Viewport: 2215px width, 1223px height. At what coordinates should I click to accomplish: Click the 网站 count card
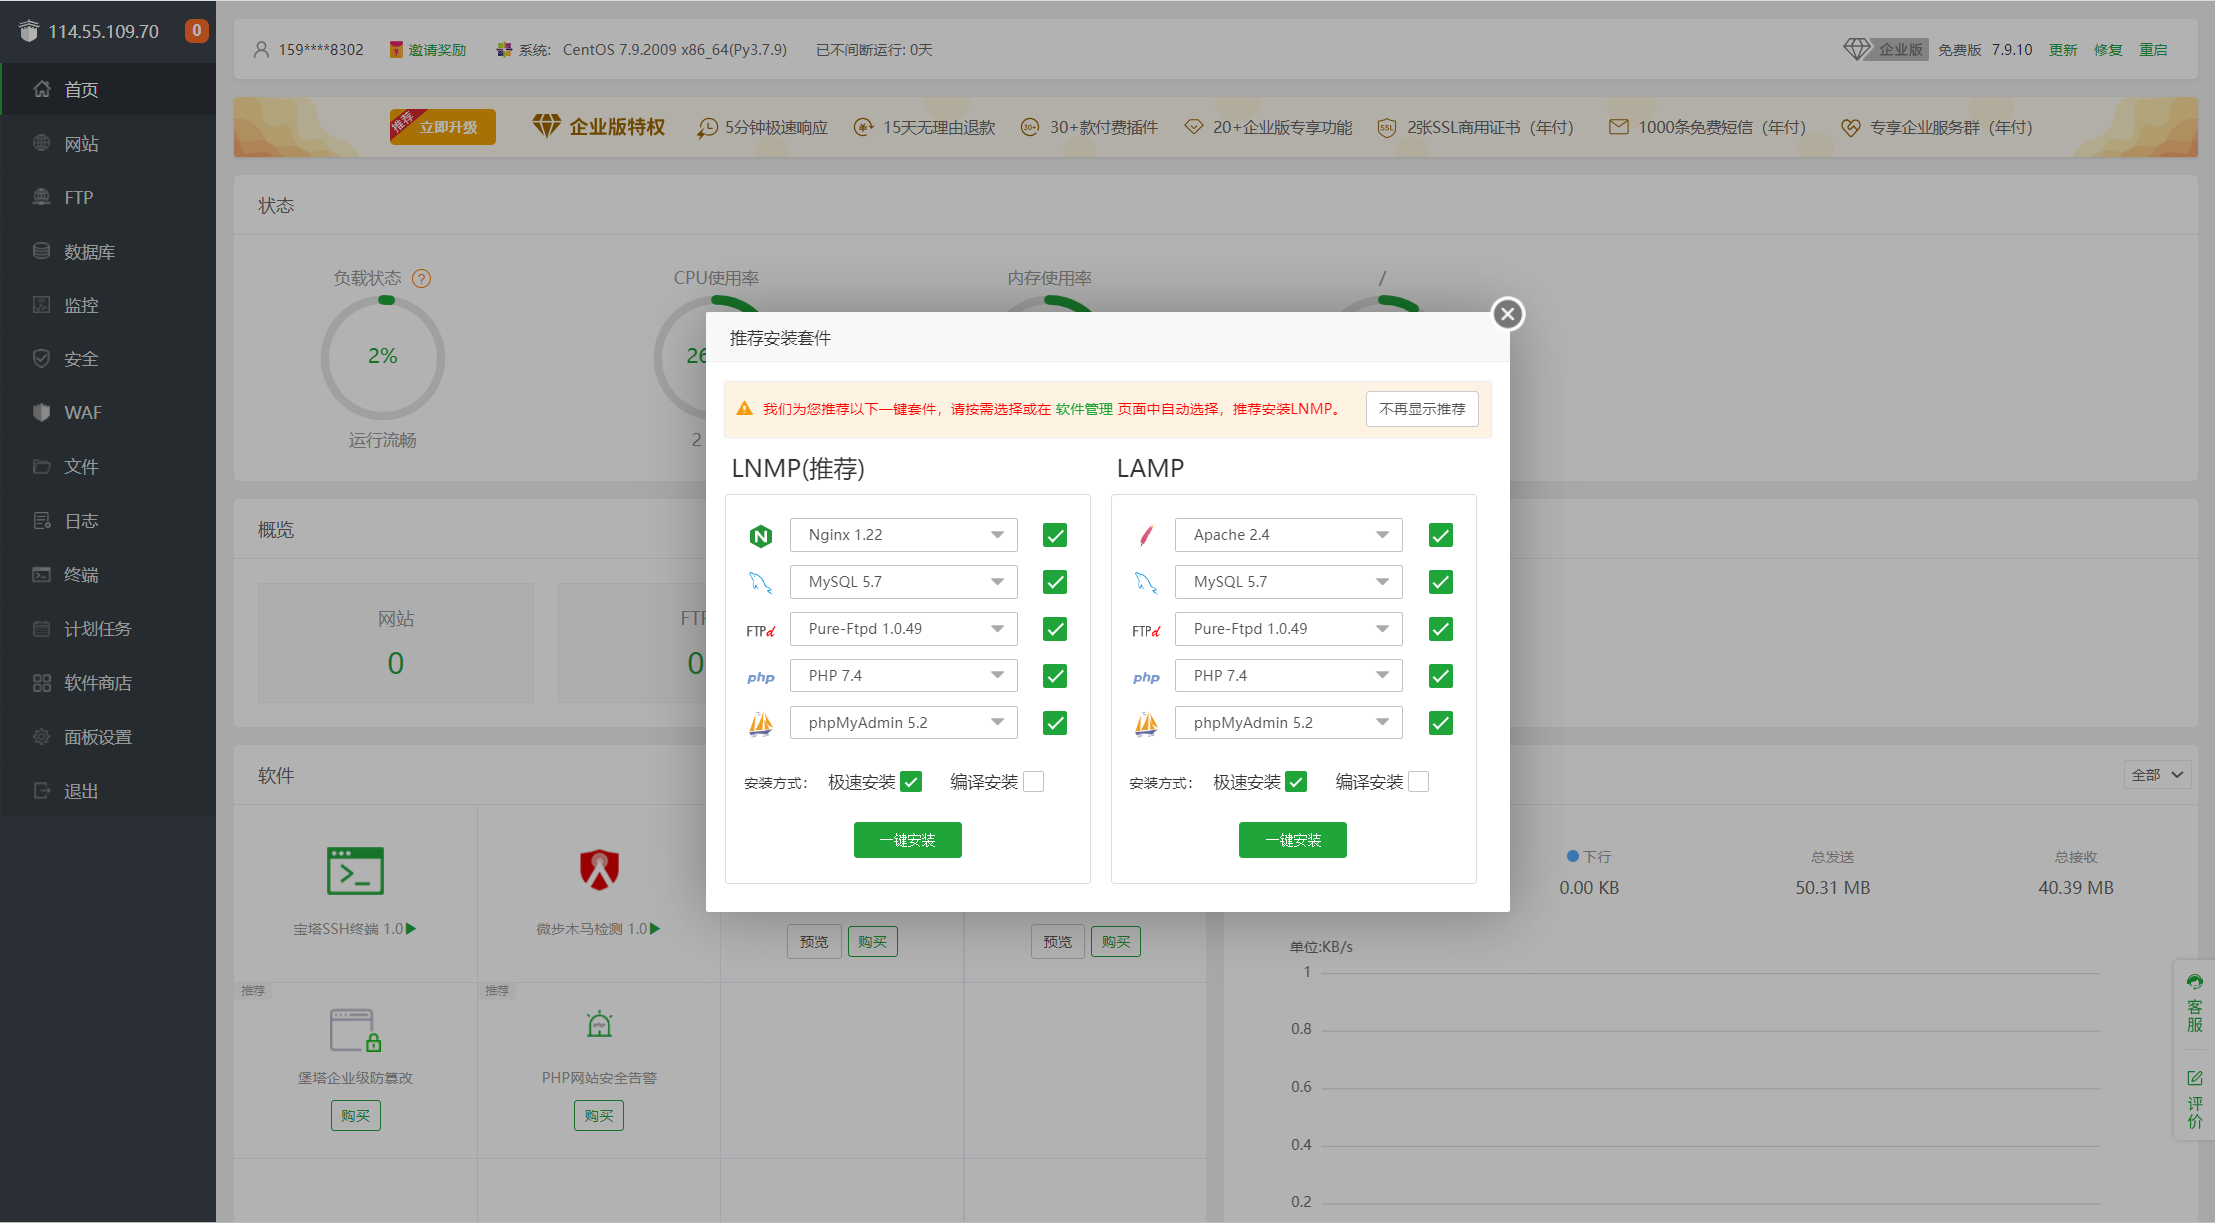[x=396, y=643]
